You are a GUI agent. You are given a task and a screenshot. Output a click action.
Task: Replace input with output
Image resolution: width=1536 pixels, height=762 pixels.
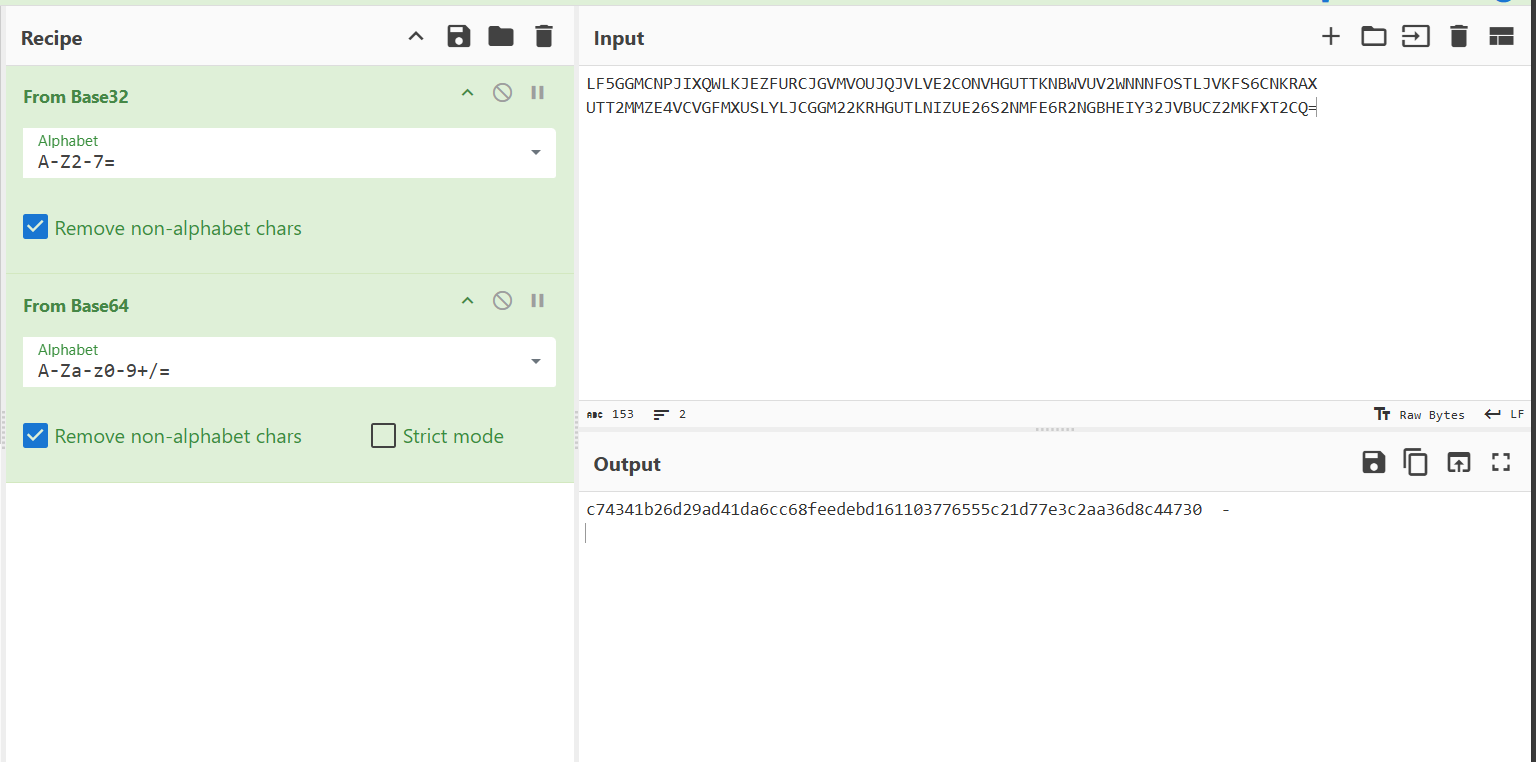click(x=1459, y=462)
